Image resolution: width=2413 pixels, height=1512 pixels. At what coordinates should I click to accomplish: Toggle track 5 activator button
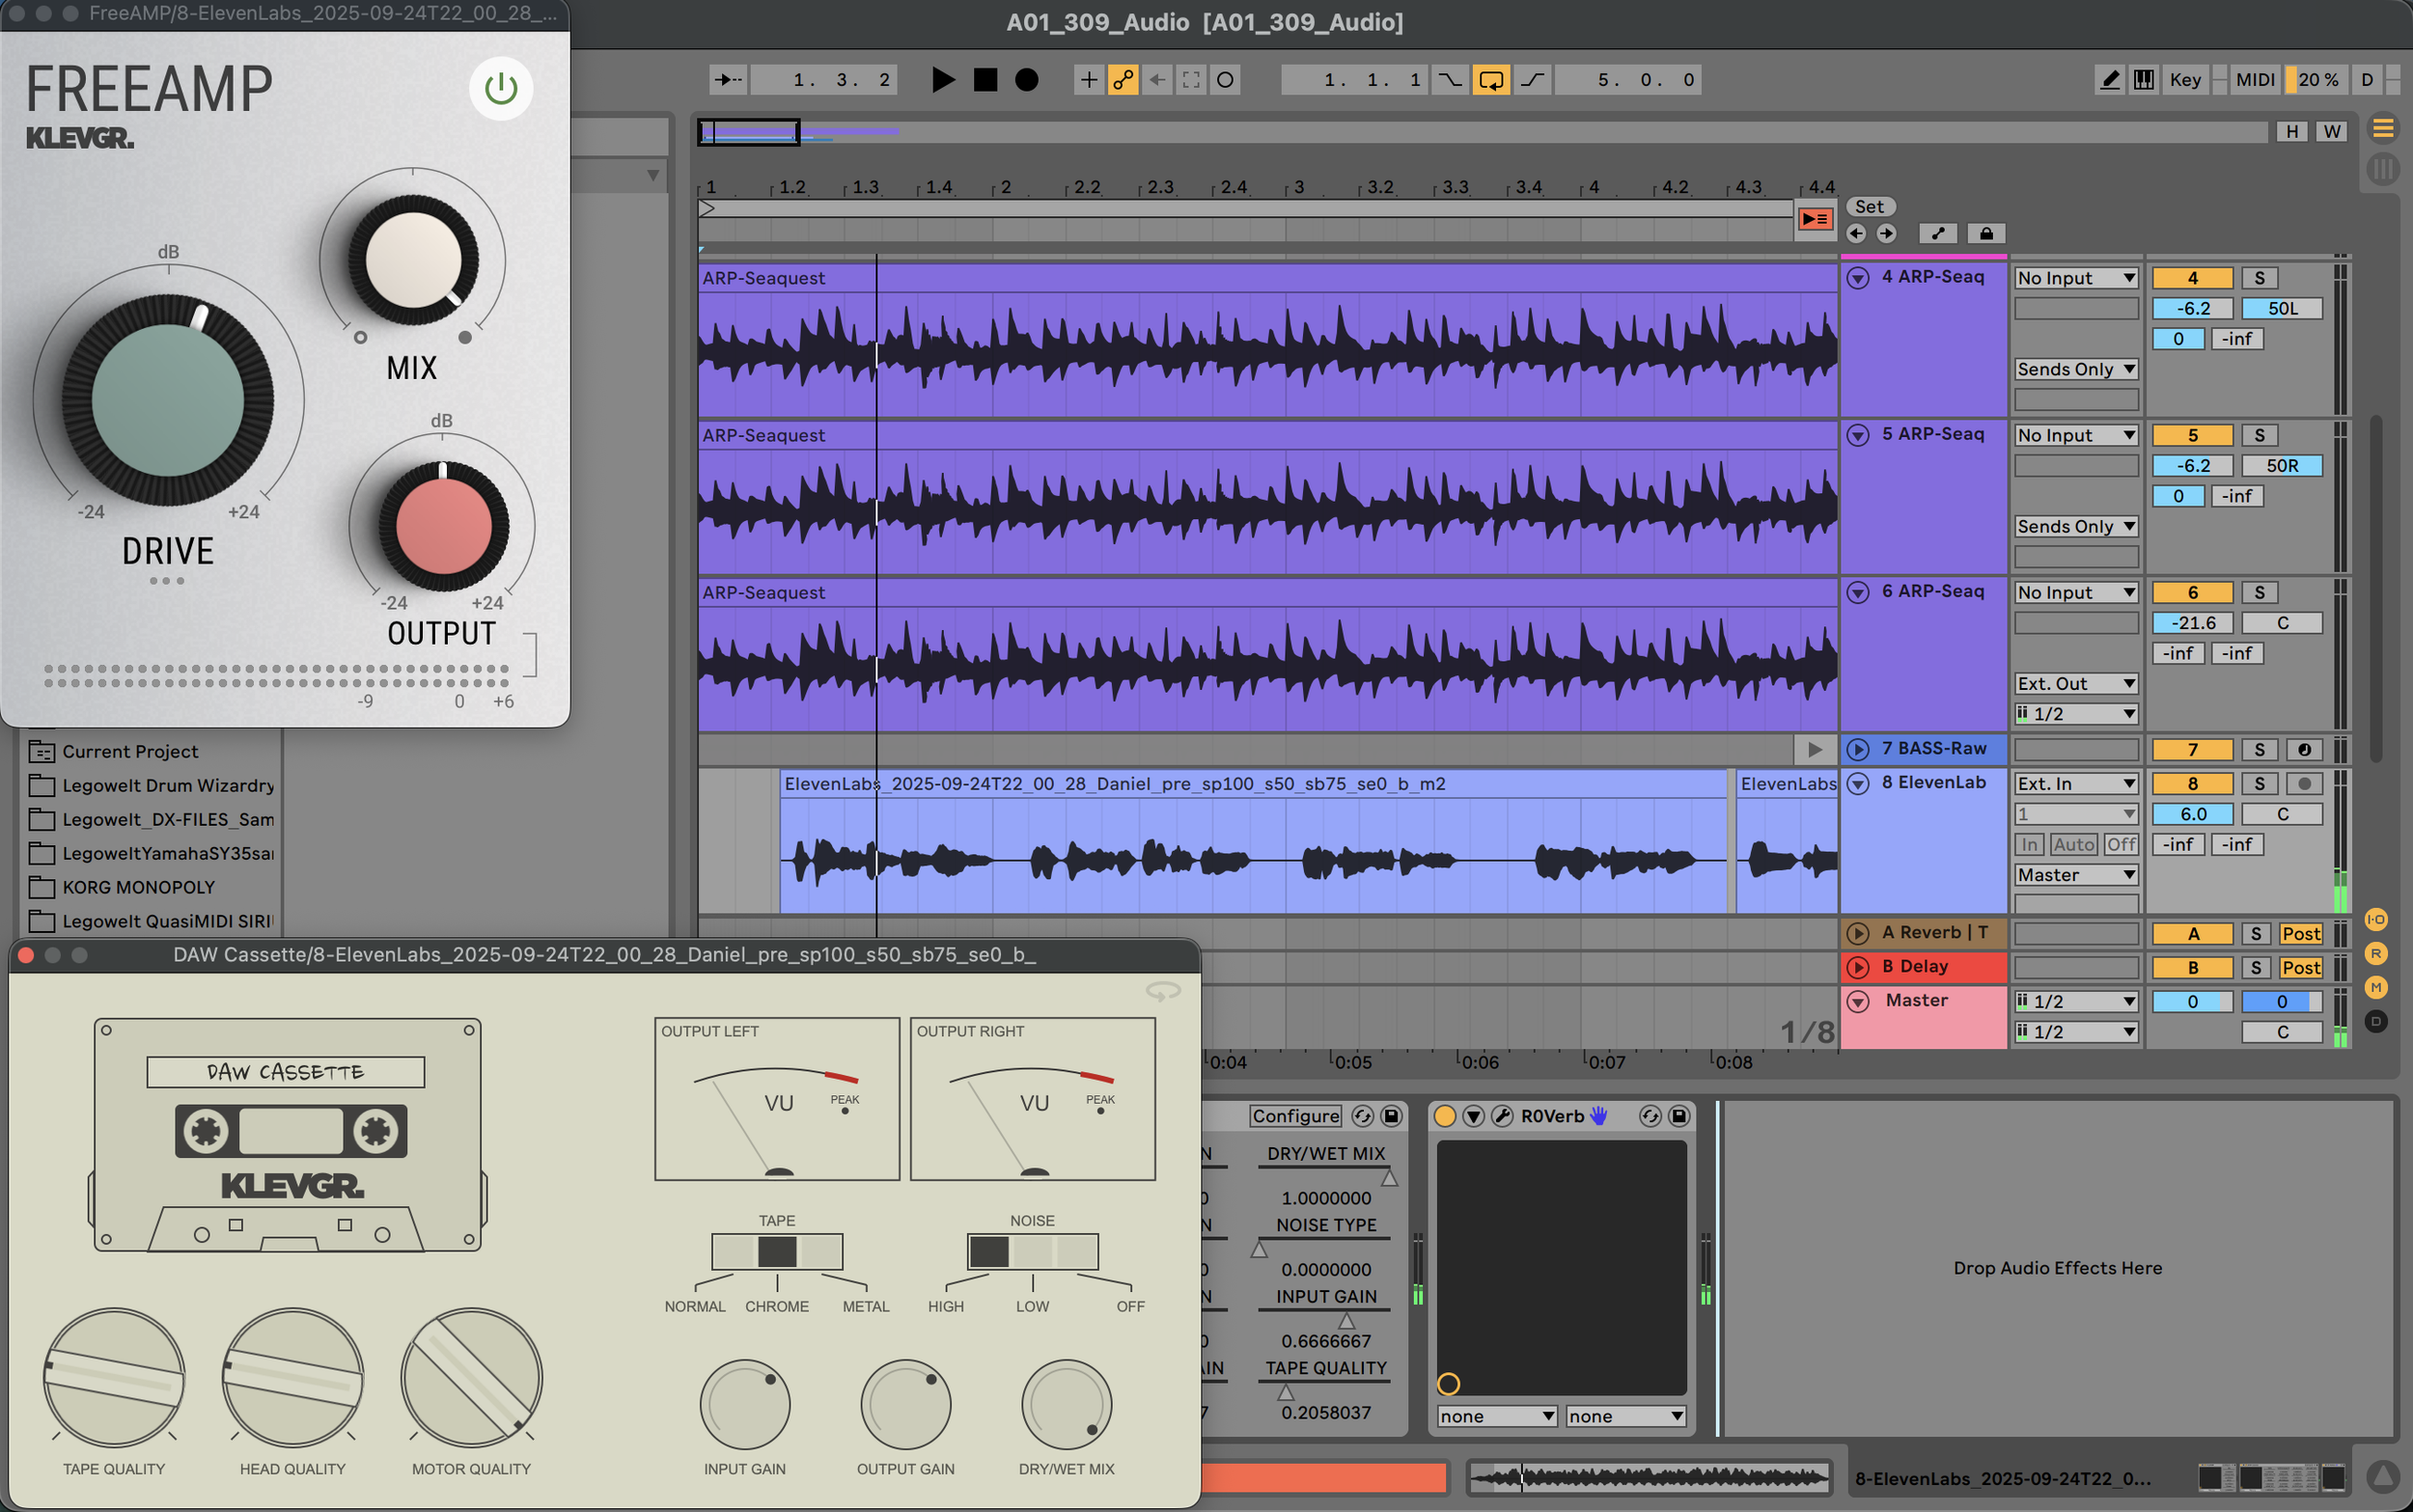(2191, 435)
